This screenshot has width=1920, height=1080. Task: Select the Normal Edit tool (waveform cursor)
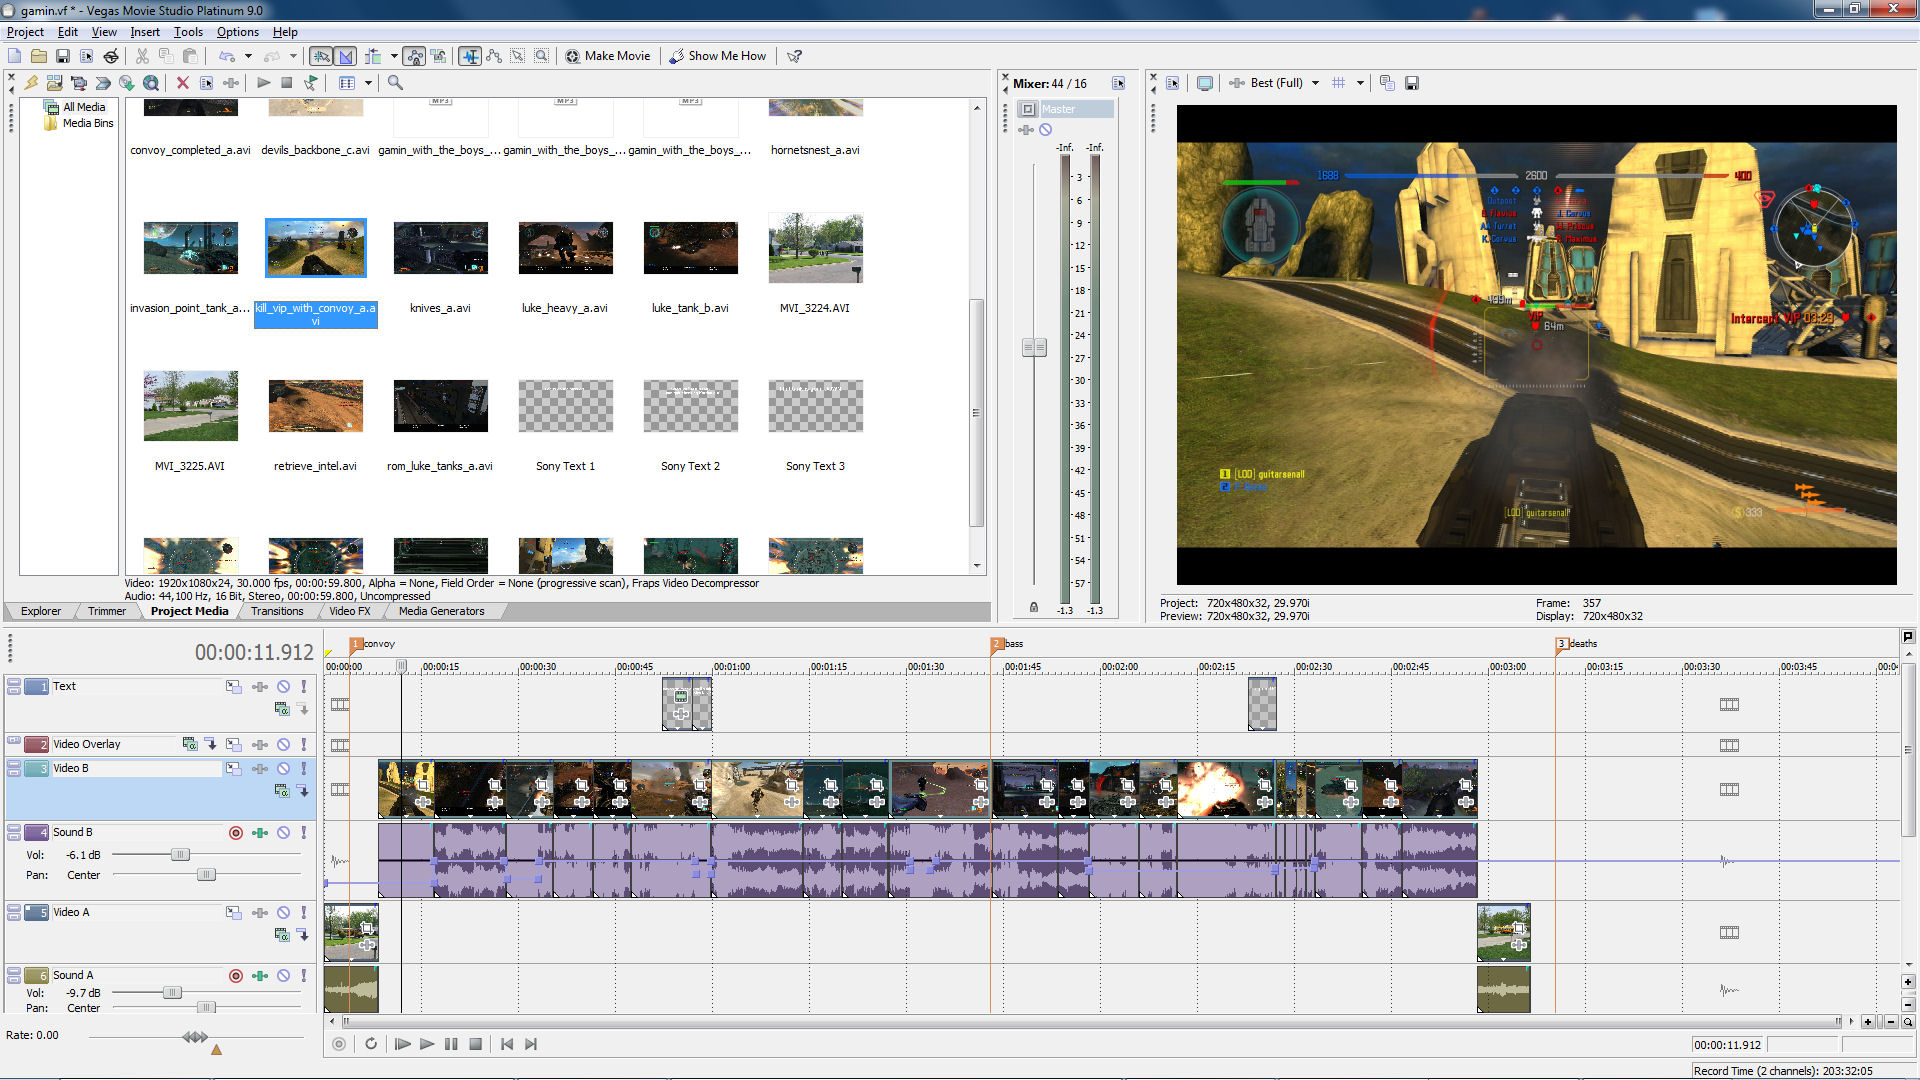click(470, 56)
